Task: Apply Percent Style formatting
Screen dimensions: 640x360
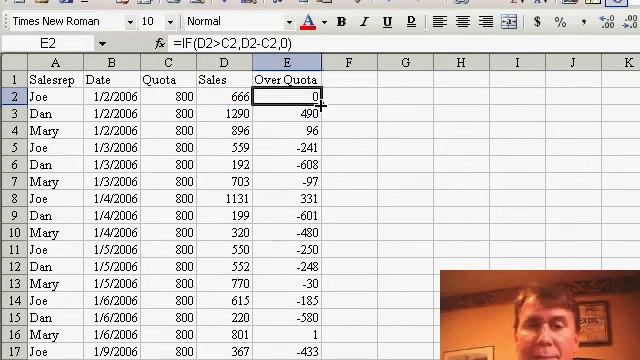Action: (560, 22)
